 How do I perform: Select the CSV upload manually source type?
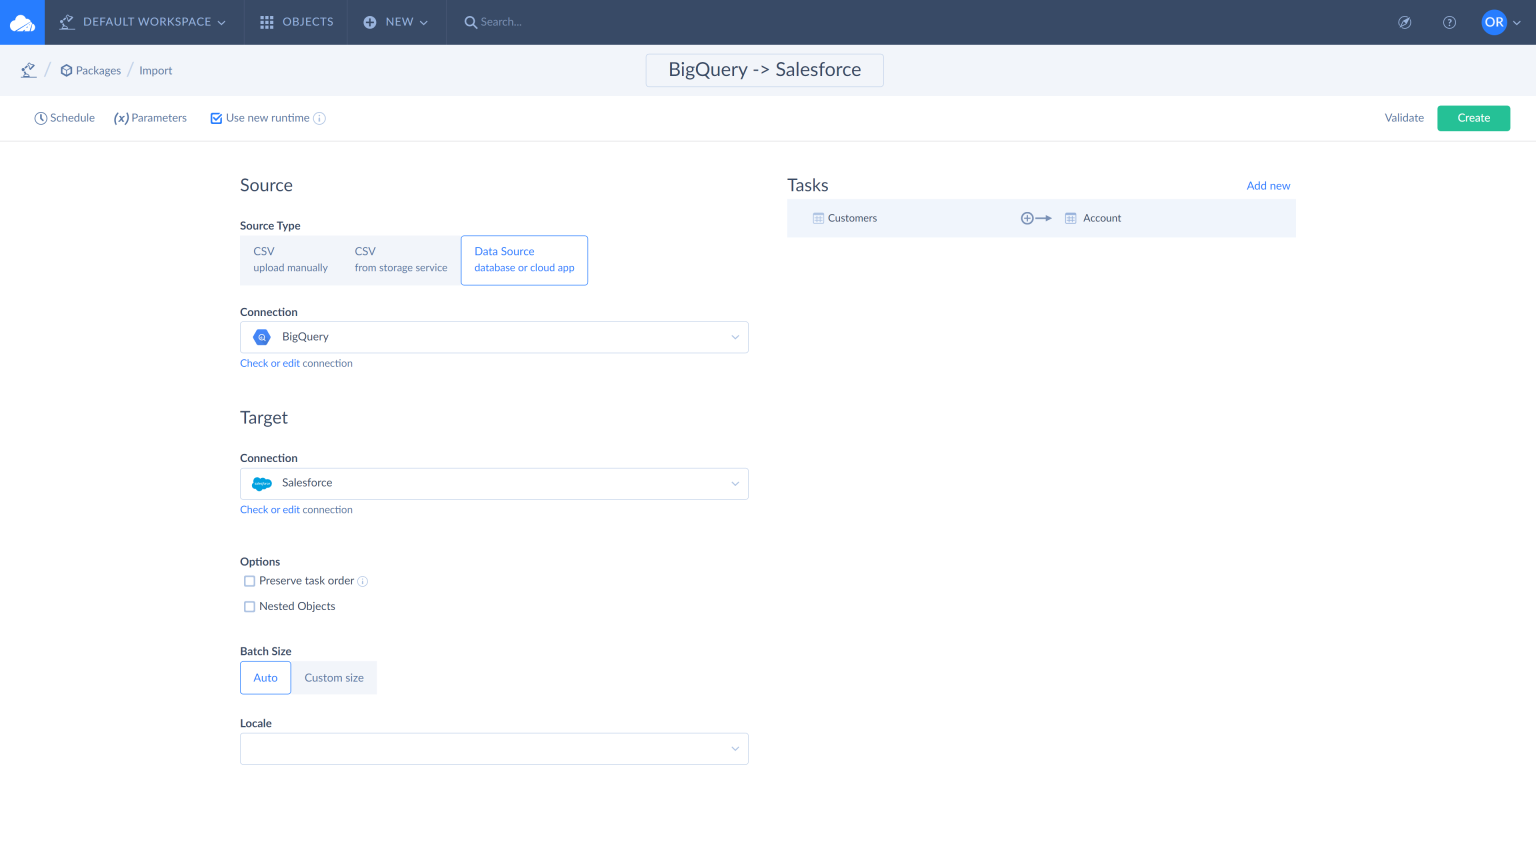(290, 259)
